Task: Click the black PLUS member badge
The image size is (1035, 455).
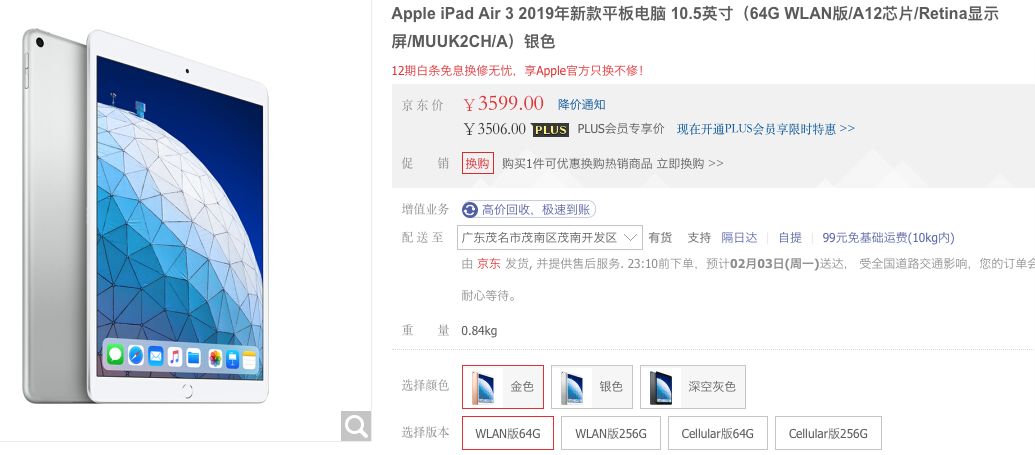Action: (x=551, y=129)
